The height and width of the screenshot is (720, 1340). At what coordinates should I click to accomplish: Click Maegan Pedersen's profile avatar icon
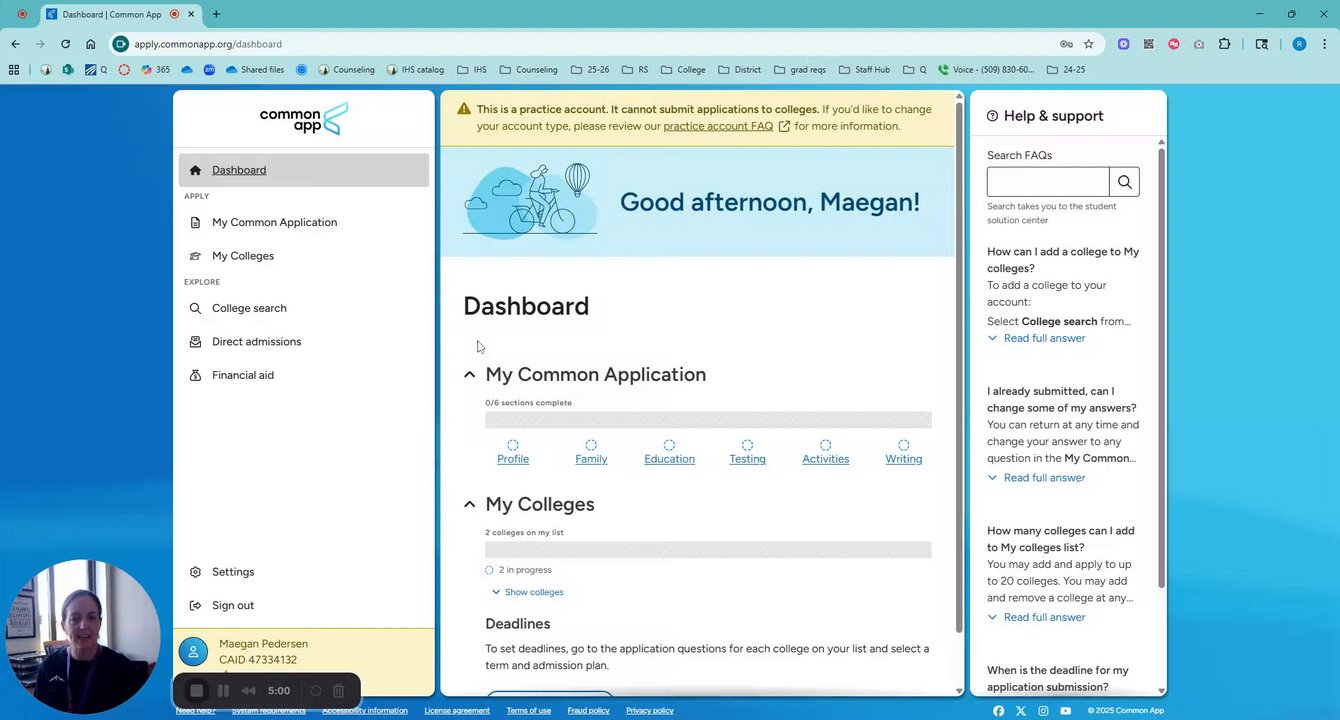point(193,652)
